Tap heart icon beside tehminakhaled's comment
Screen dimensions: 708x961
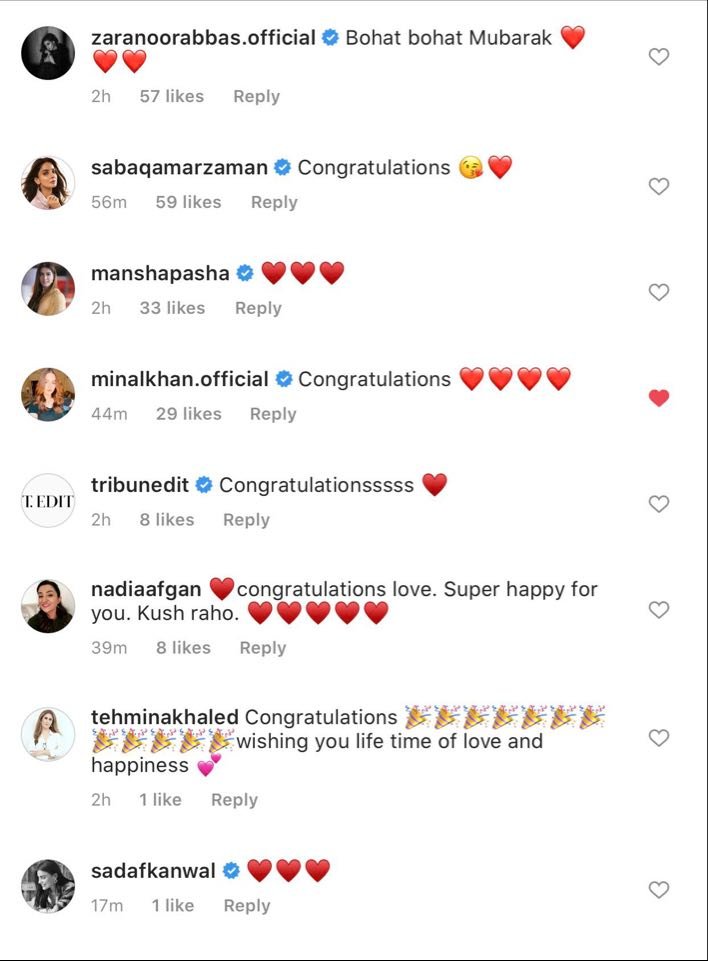(658, 738)
